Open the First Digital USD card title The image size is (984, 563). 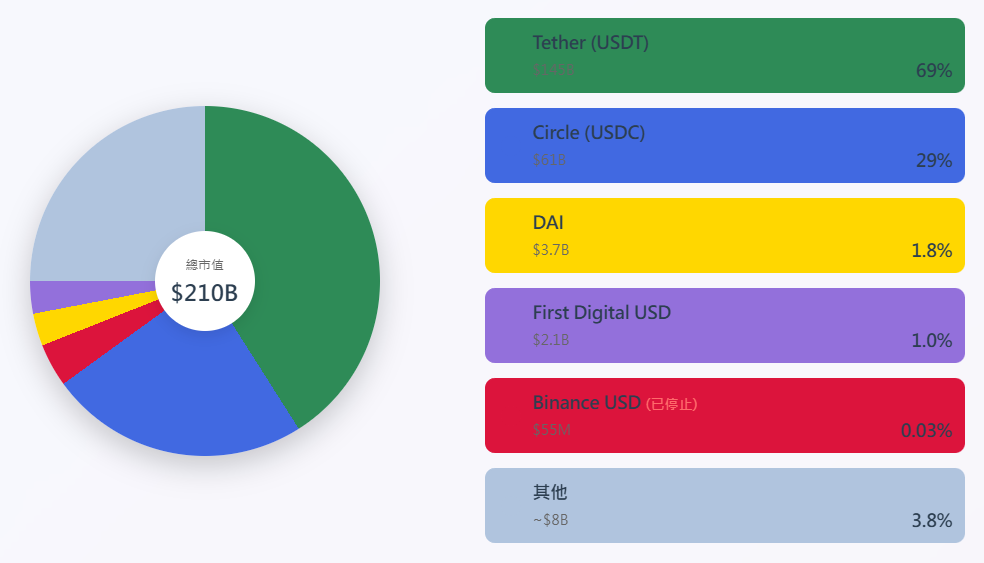[x=601, y=313]
